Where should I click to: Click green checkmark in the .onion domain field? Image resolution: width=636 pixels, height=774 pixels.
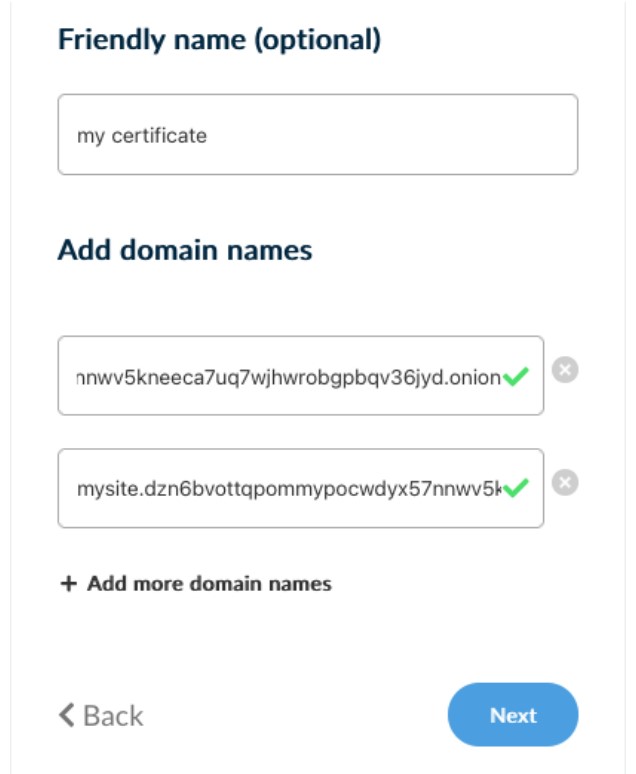click(x=516, y=377)
